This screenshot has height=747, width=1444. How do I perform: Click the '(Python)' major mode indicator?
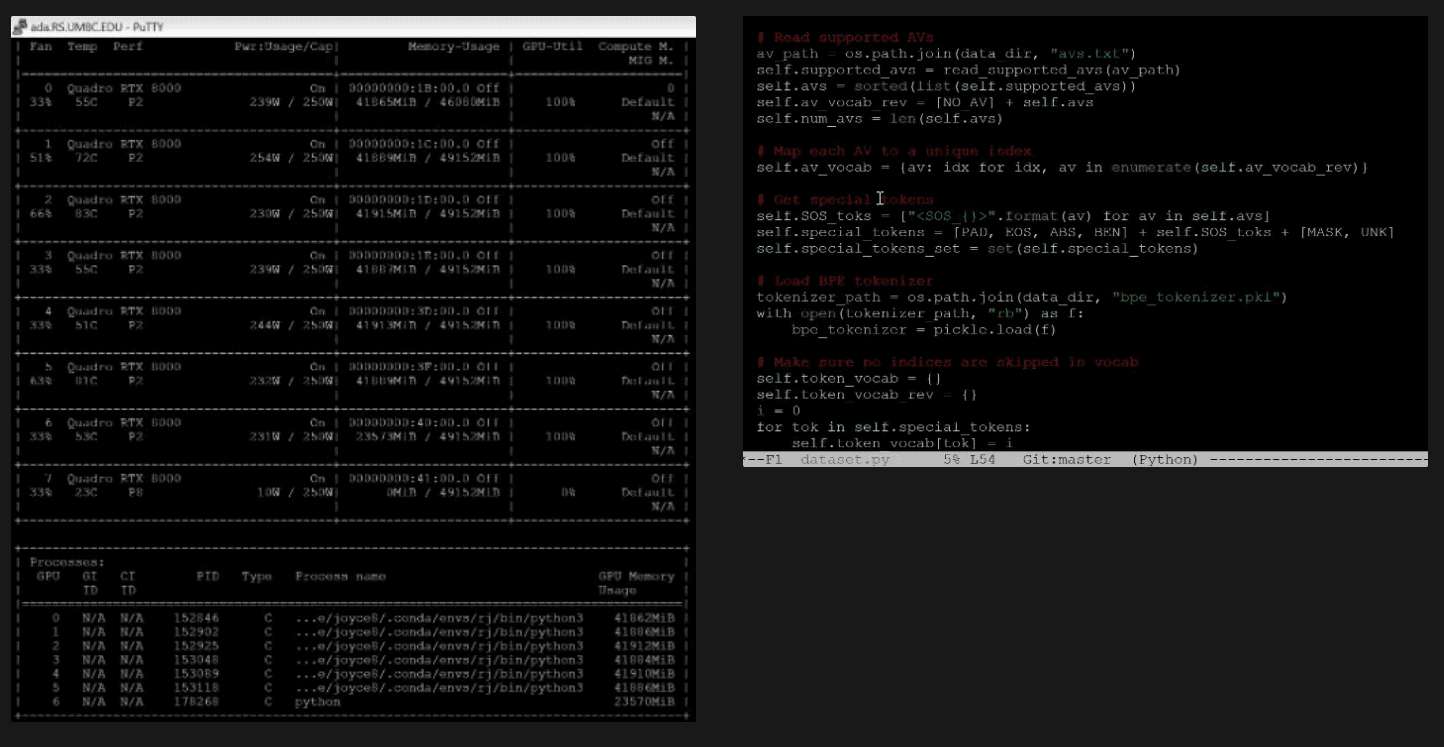(x=1164, y=460)
